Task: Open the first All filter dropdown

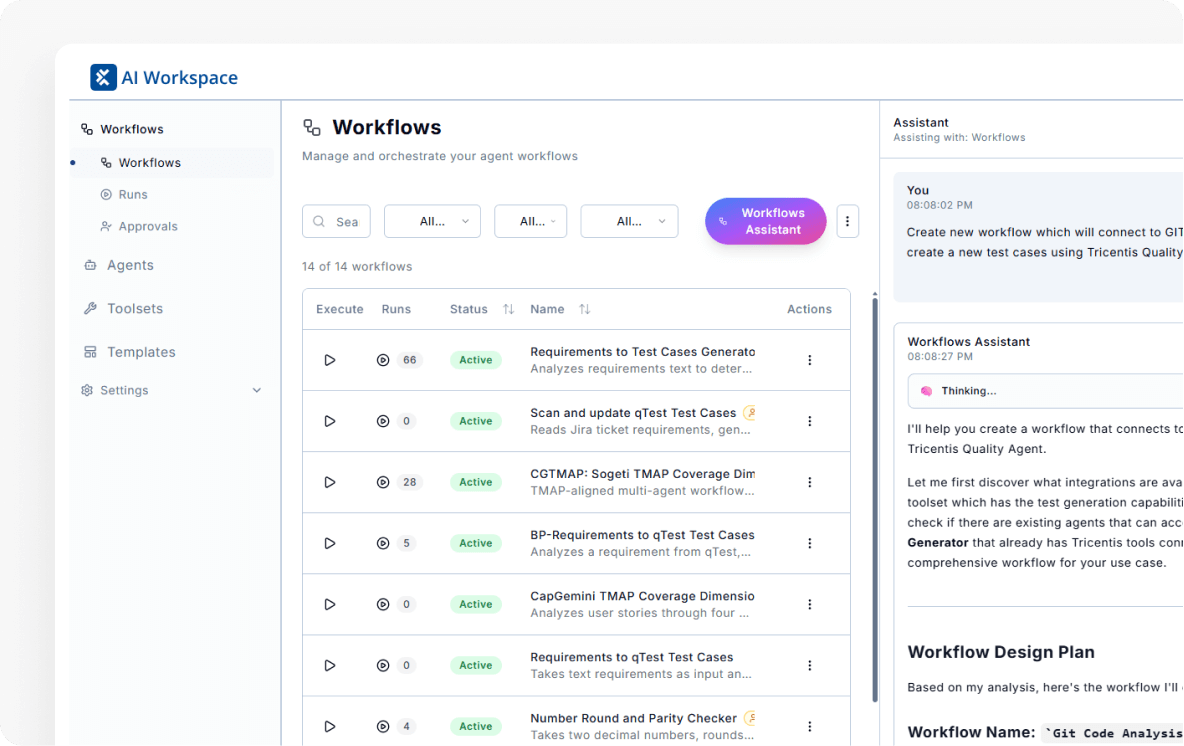Action: click(x=432, y=221)
